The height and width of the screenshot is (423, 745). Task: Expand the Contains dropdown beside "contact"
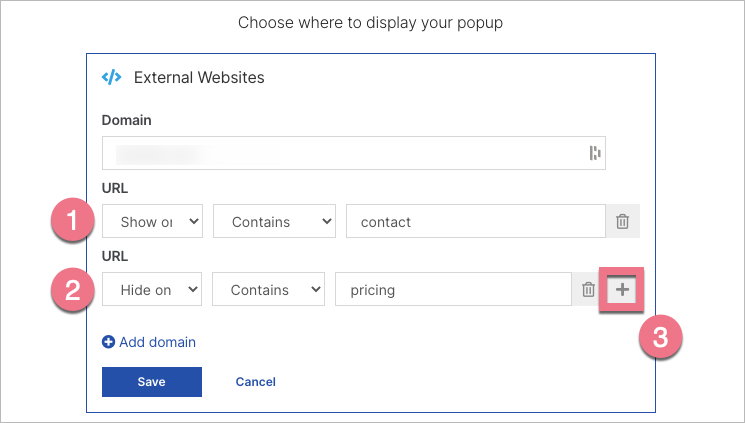(x=274, y=222)
